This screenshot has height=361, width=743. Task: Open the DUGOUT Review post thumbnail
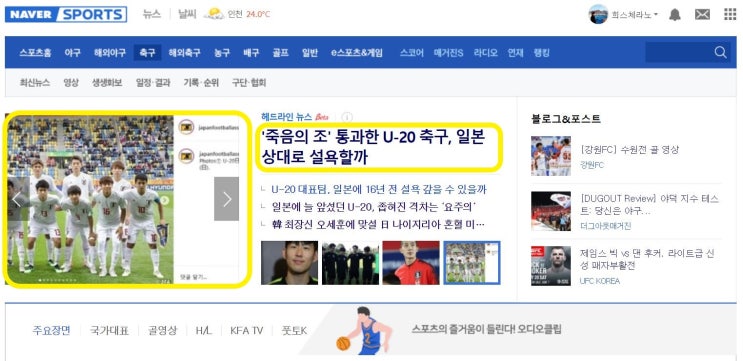coord(551,211)
